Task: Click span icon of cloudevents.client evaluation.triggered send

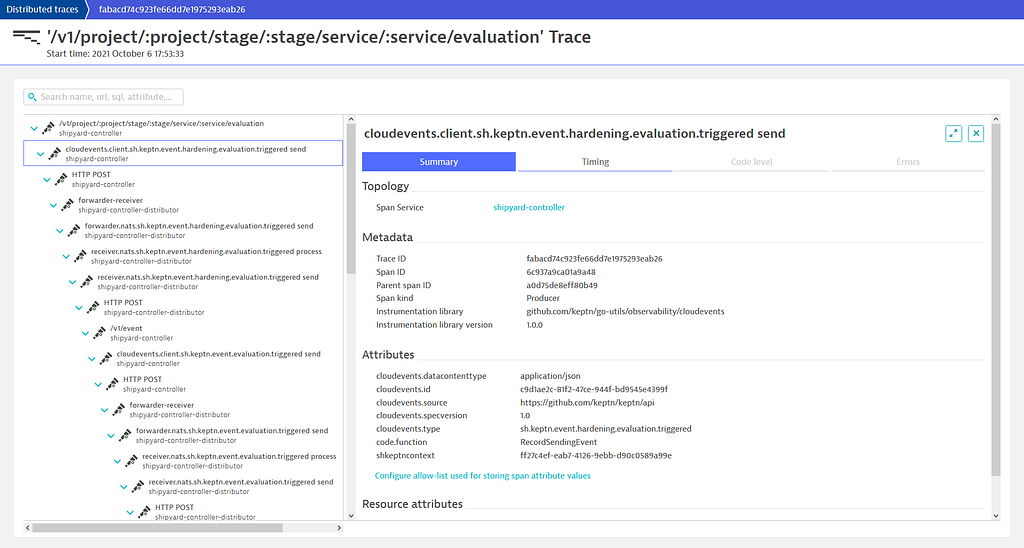Action: [x=106, y=359]
